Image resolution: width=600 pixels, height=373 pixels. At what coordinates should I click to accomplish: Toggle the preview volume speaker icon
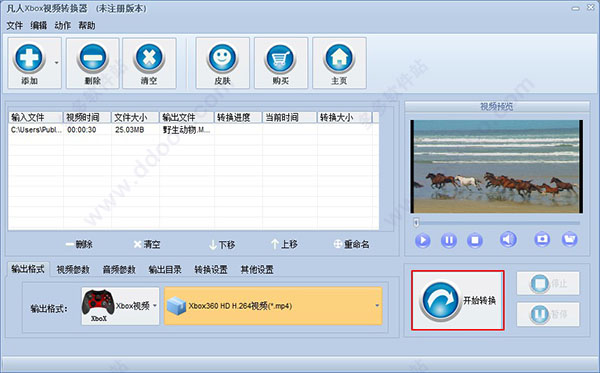(x=508, y=240)
